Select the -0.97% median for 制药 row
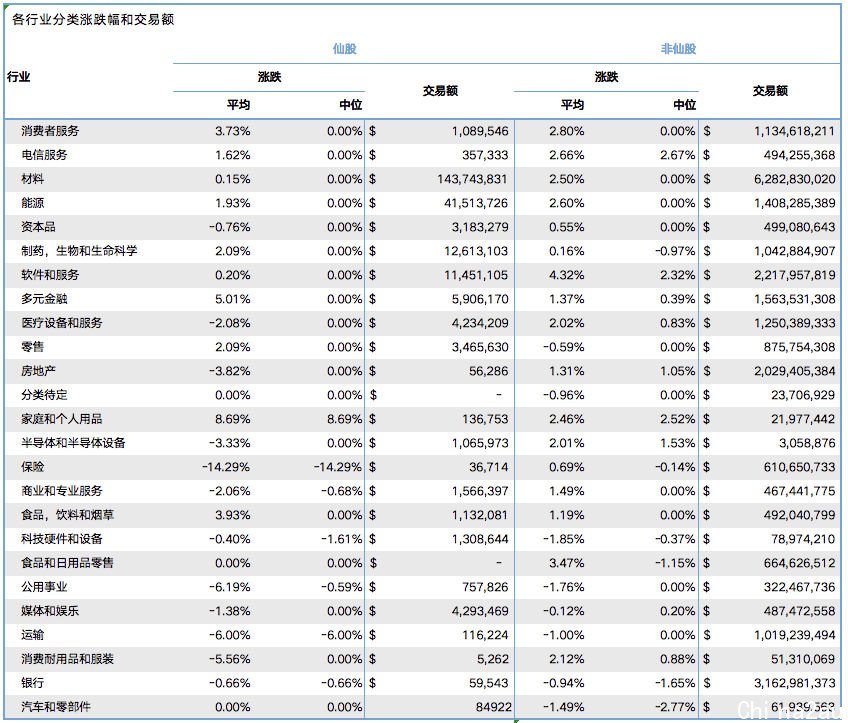Image resolution: width=848 pixels, height=723 pixels. click(675, 251)
